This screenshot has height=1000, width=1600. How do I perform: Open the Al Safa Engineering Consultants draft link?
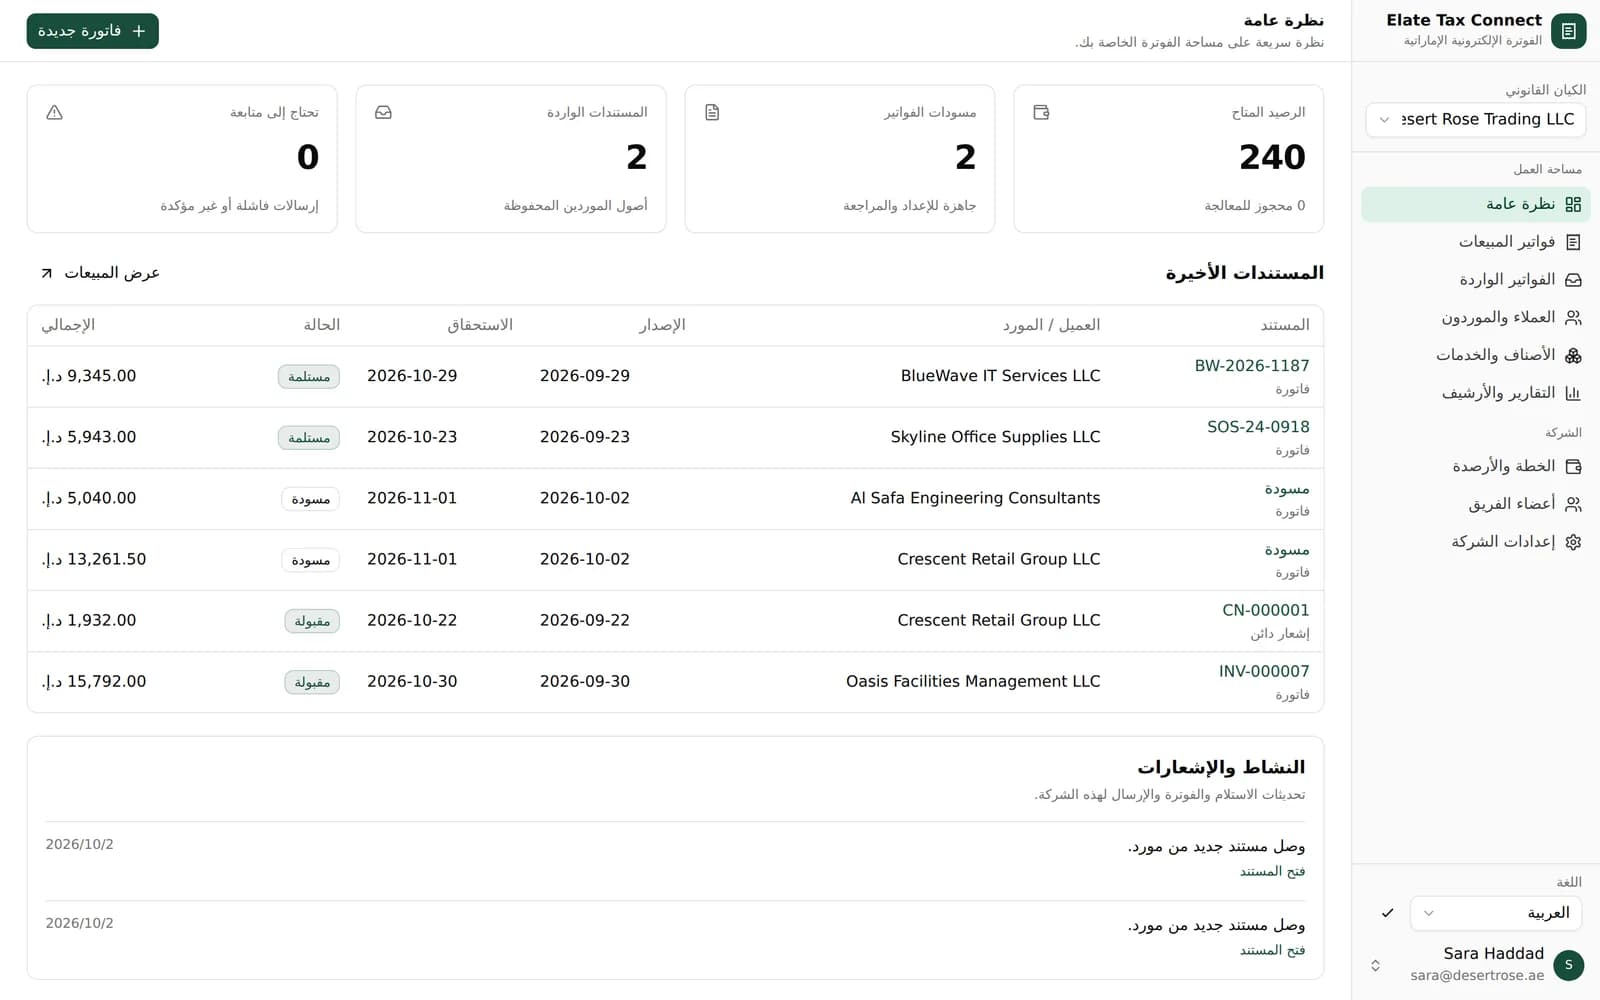tap(1286, 488)
